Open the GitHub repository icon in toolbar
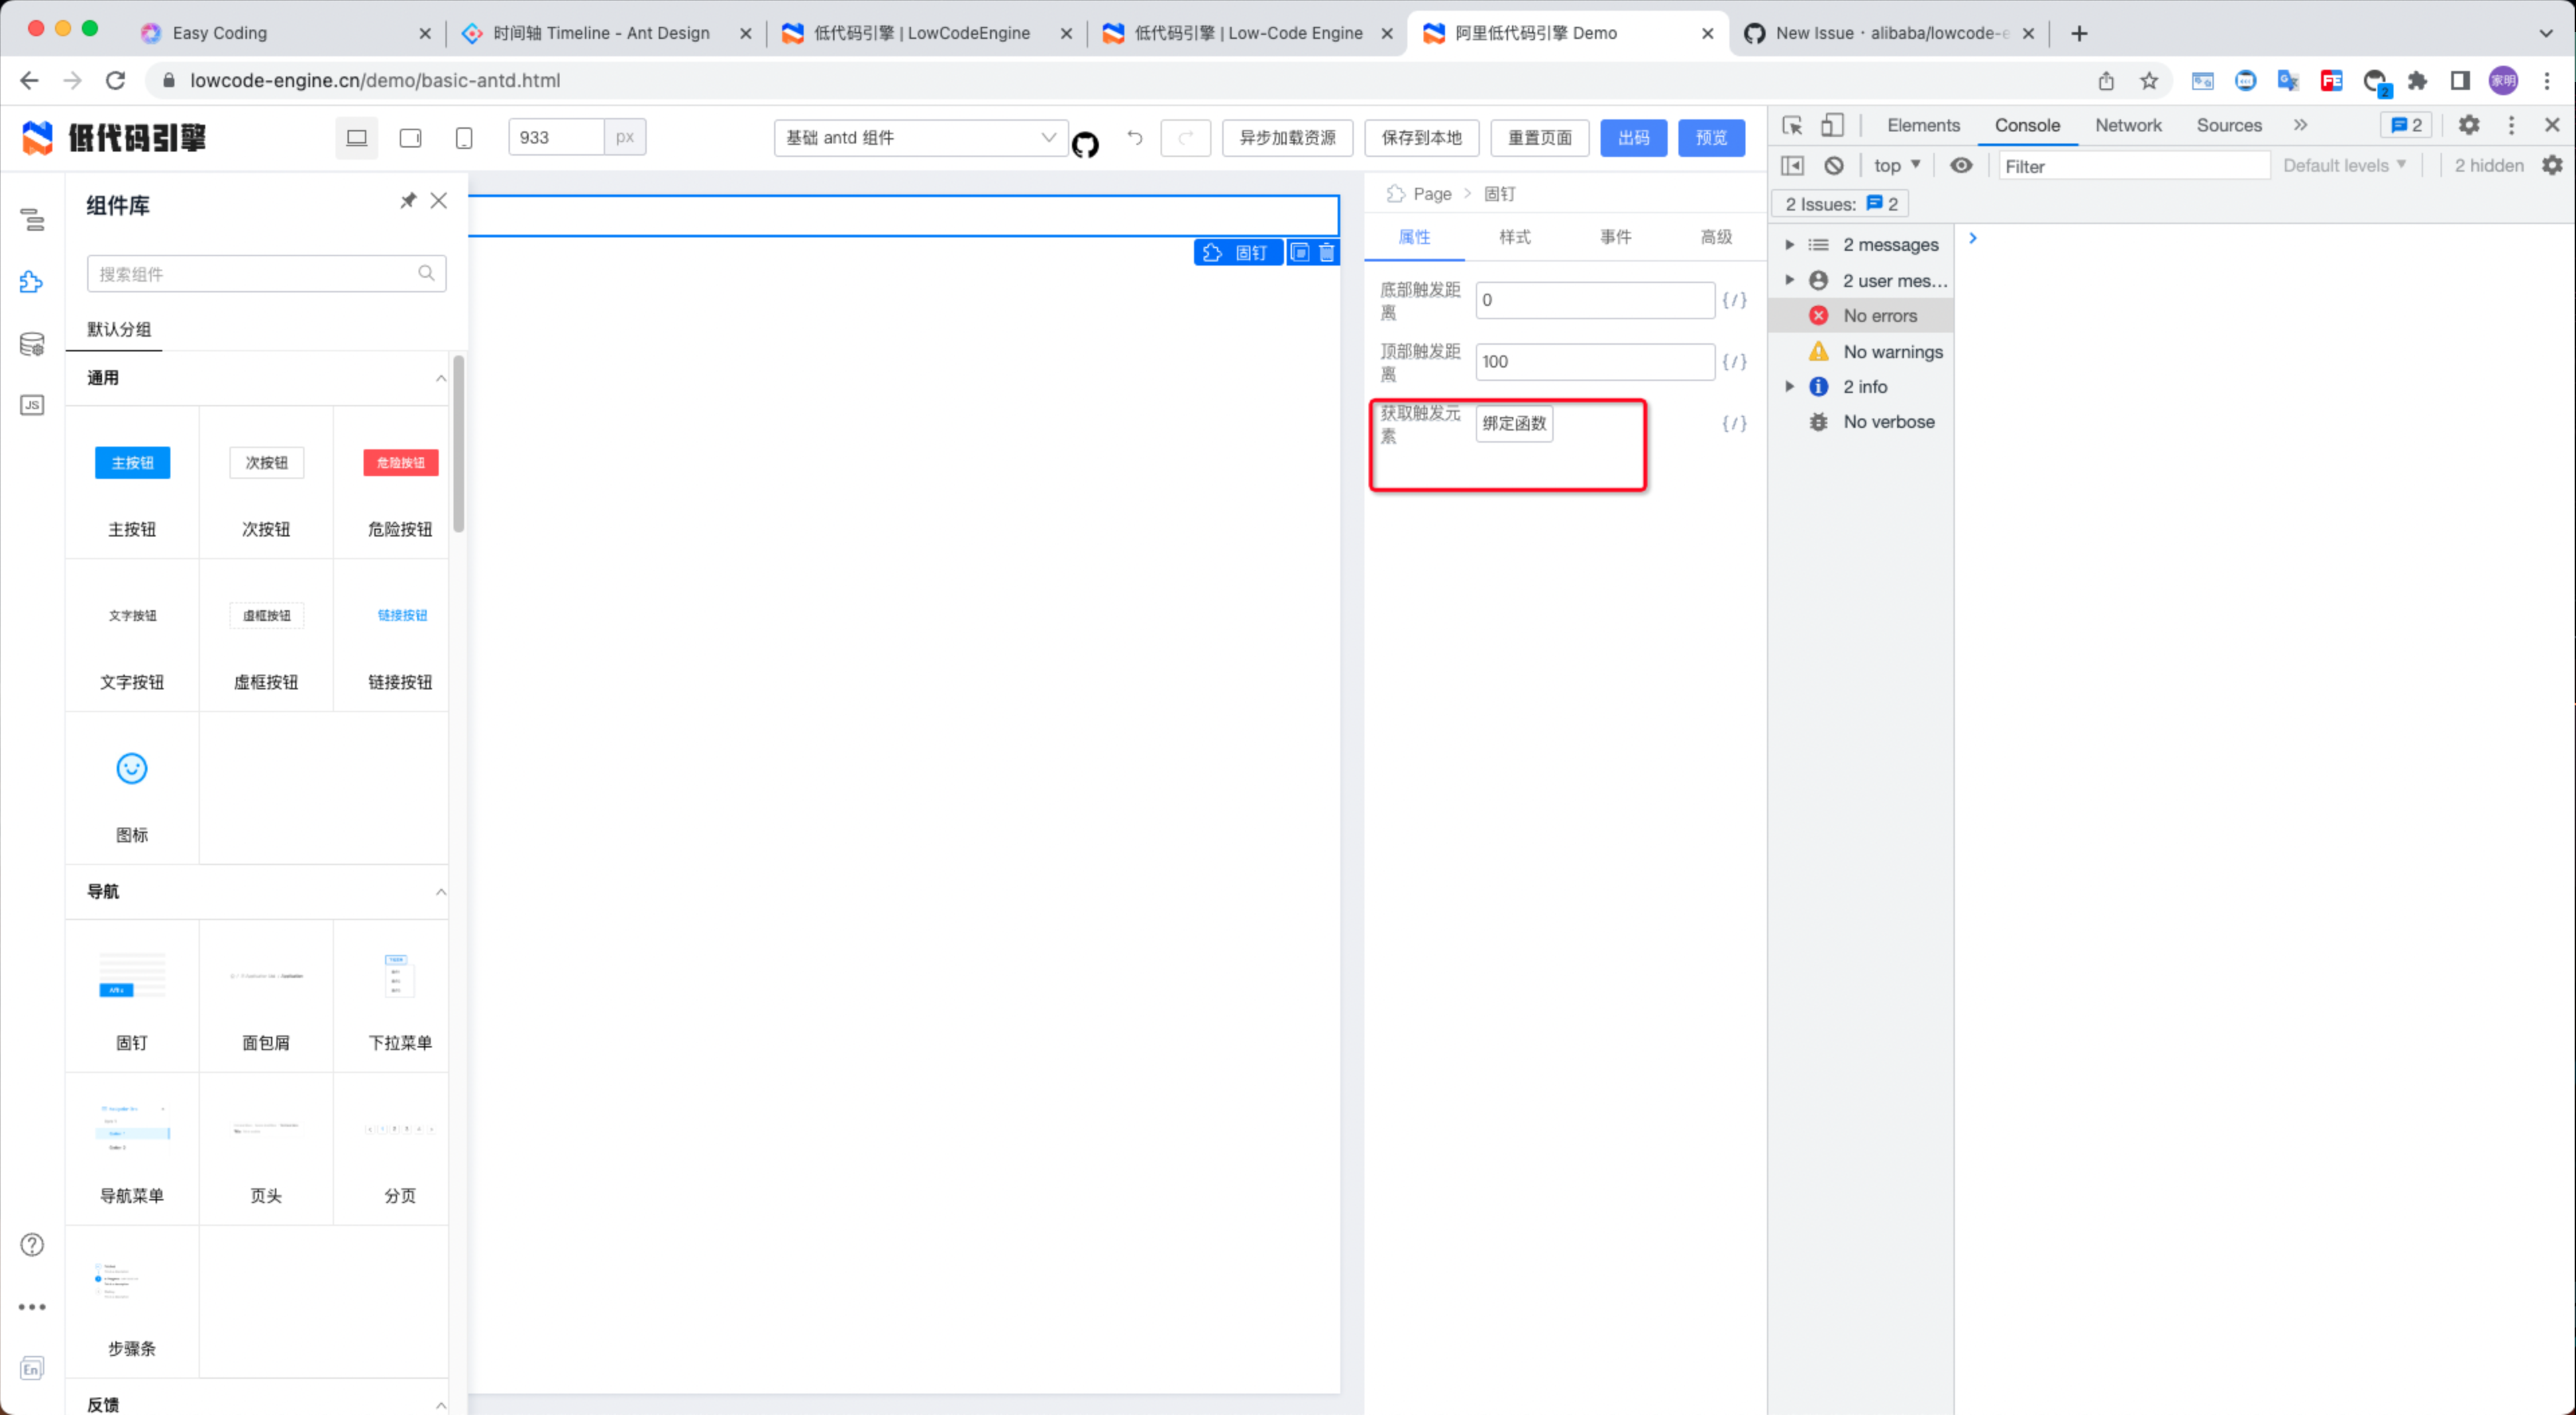 [x=1086, y=144]
